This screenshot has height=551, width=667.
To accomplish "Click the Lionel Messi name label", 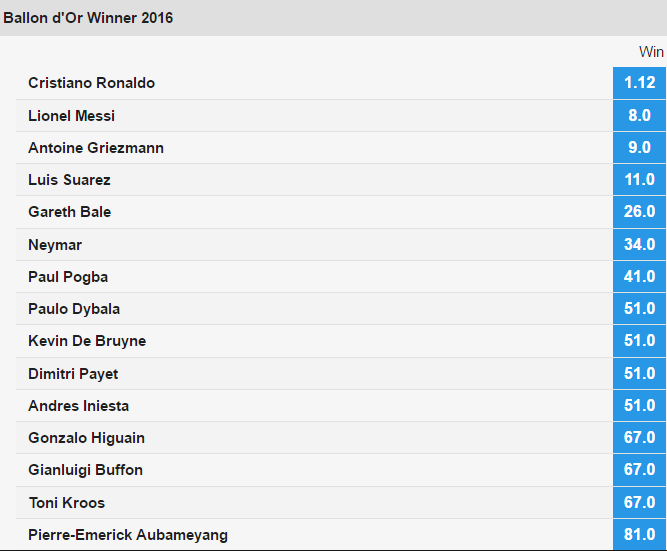I will (x=71, y=116).
